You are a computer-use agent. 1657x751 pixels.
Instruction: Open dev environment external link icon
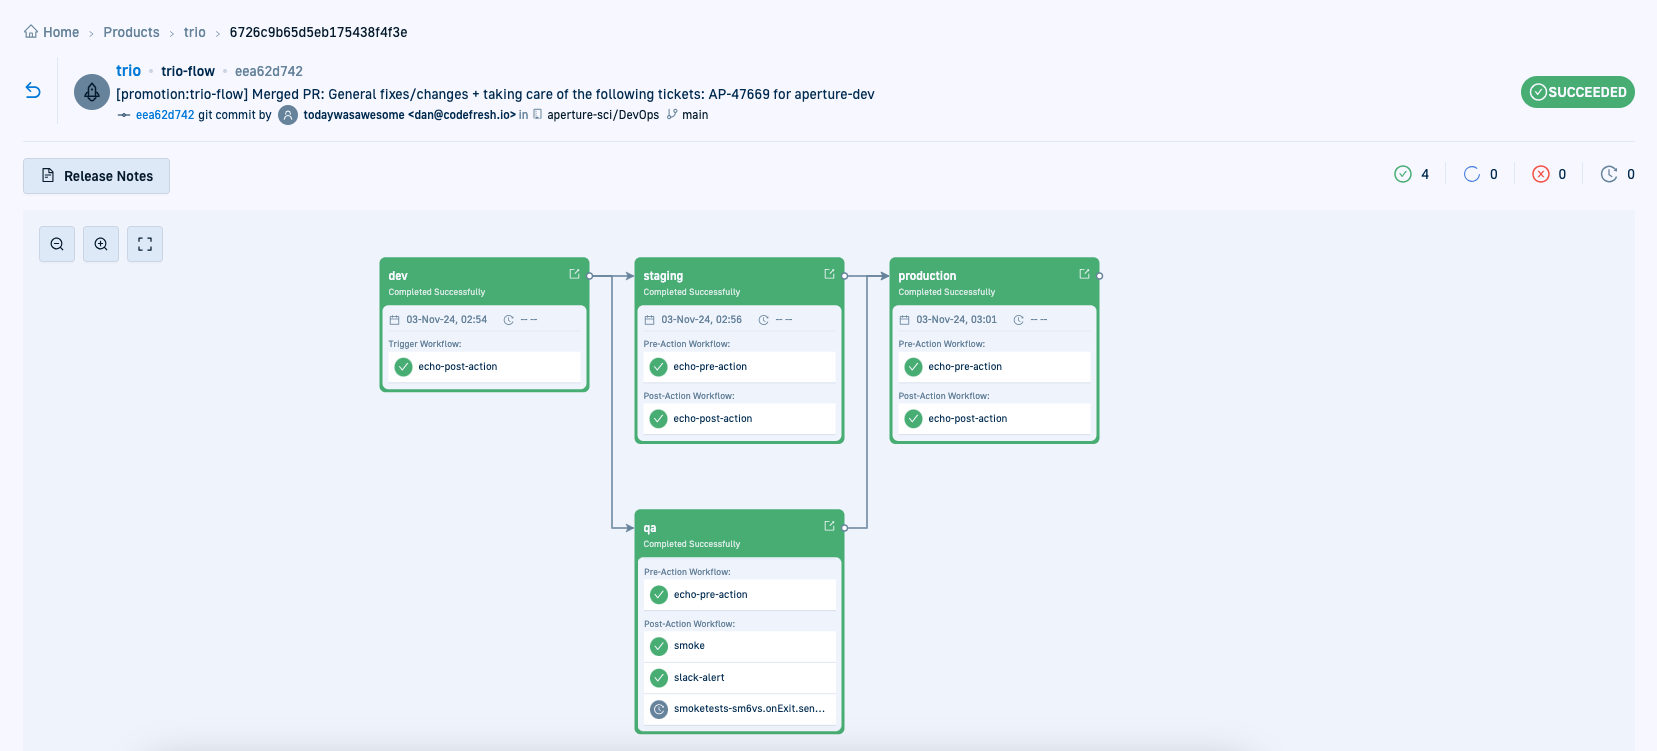point(574,274)
